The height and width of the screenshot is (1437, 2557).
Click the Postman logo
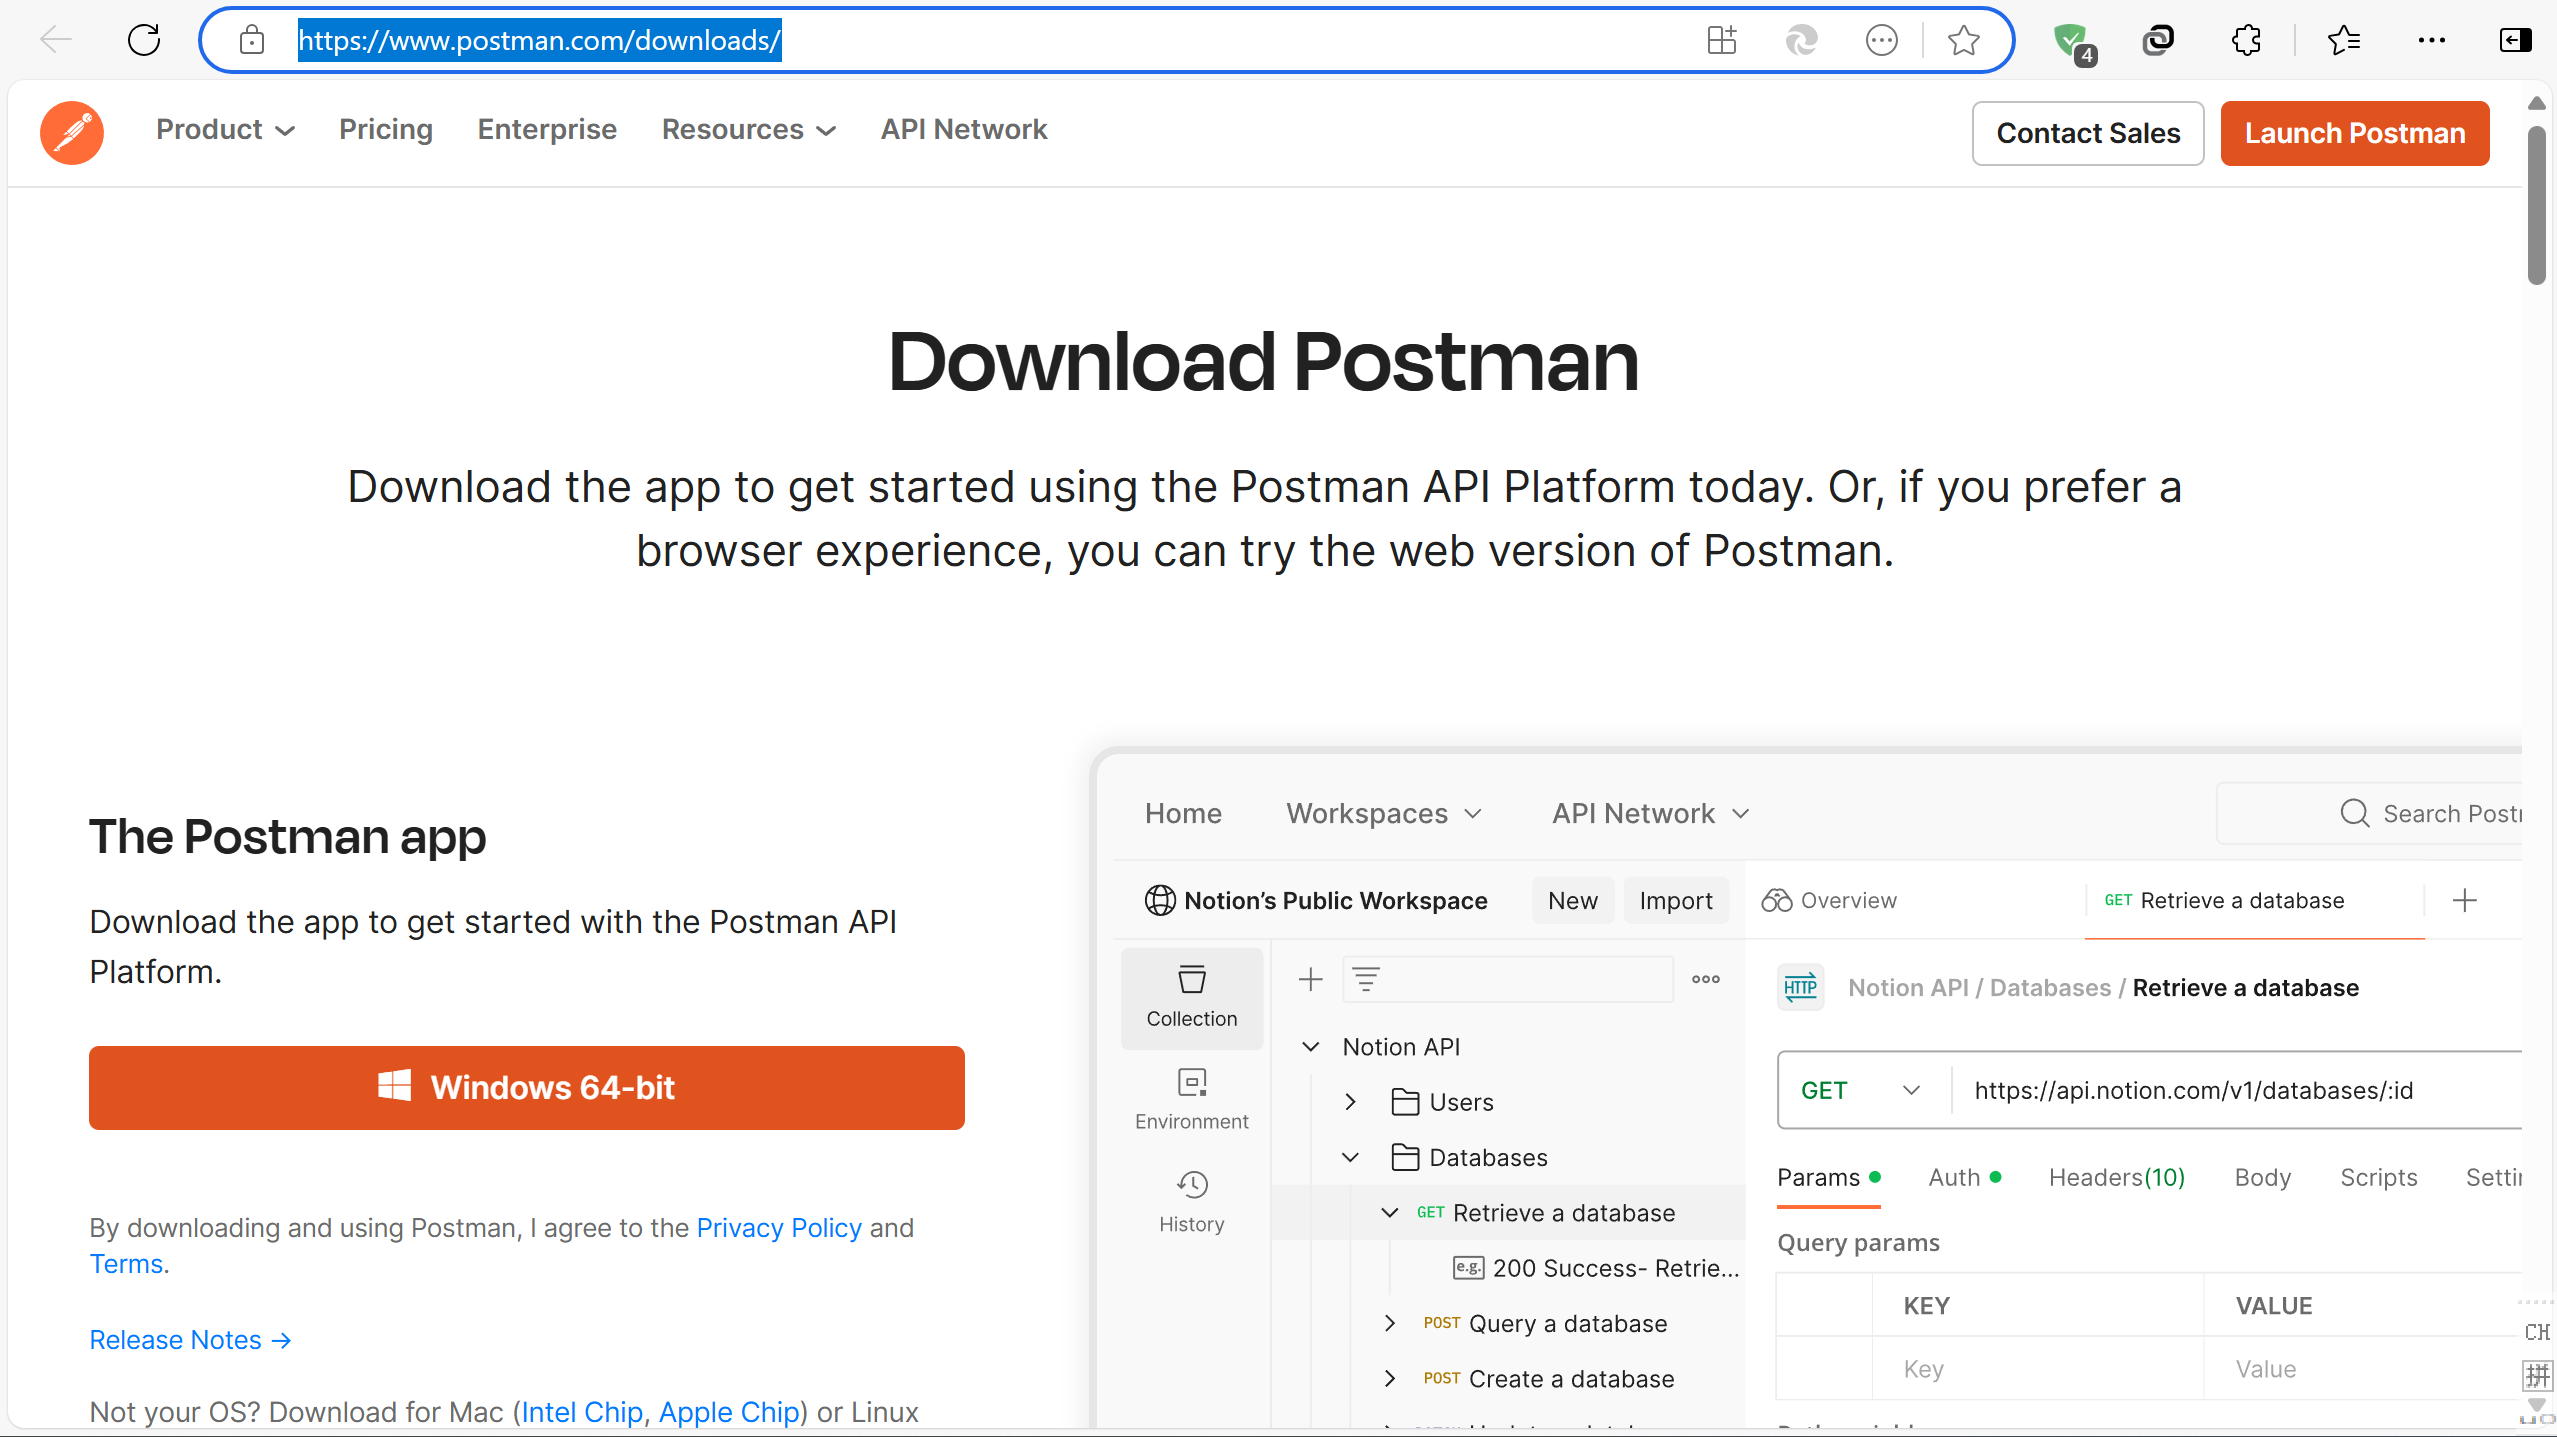coord(72,133)
